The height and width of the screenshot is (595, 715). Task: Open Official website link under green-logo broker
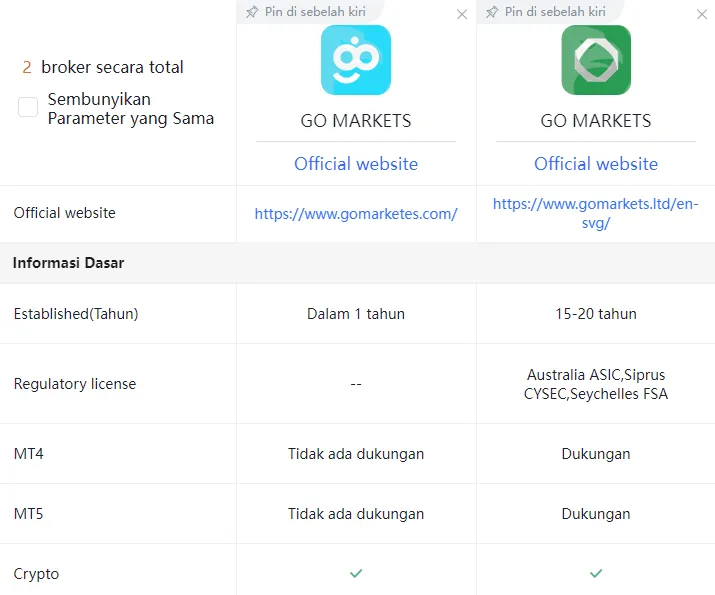tap(596, 164)
